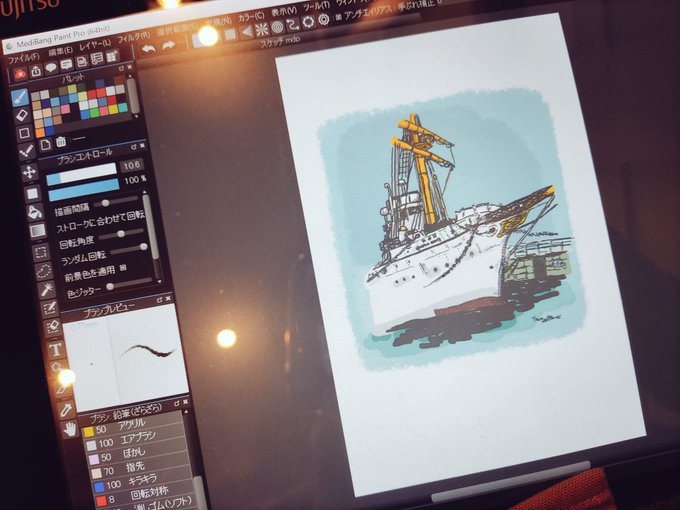The image size is (680, 510).
Task: Select the Brush tool
Action: coord(20,98)
